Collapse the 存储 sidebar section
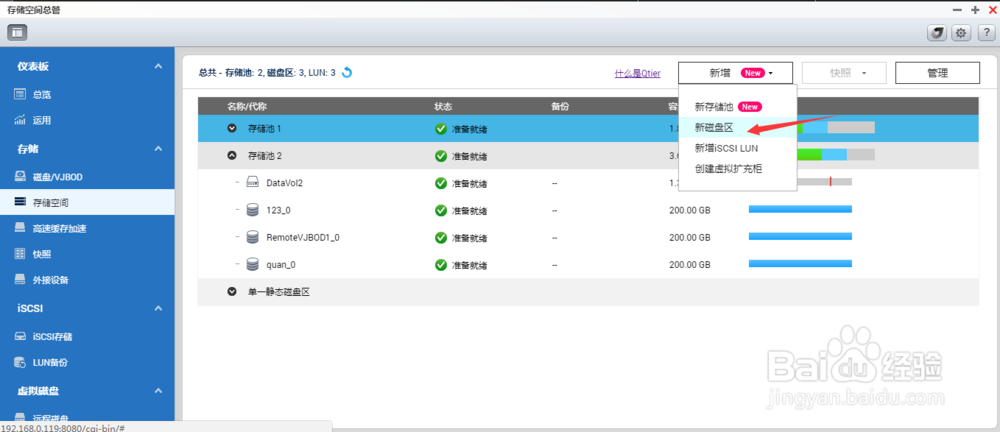Image resolution: width=1000 pixels, height=432 pixels. (x=158, y=149)
